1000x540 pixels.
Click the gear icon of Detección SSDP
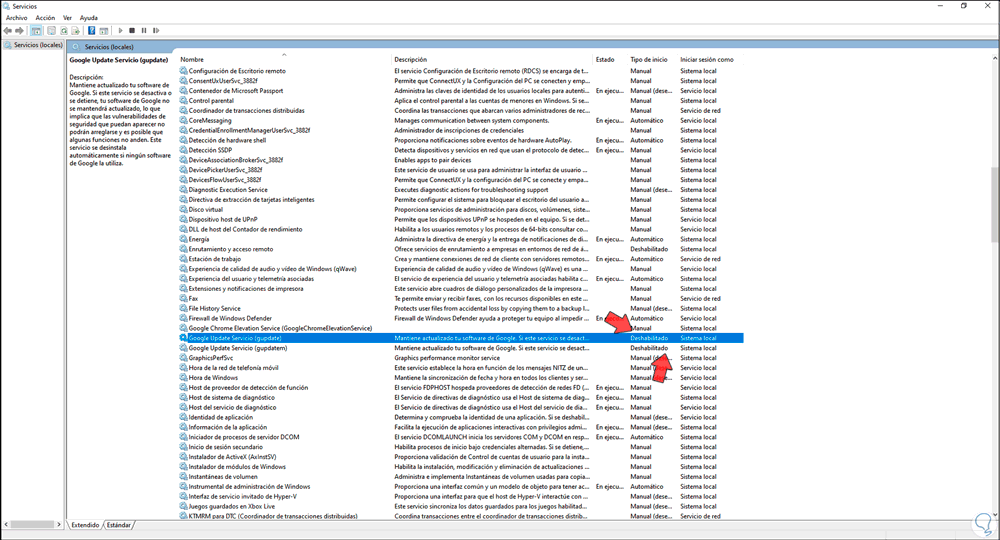[184, 150]
